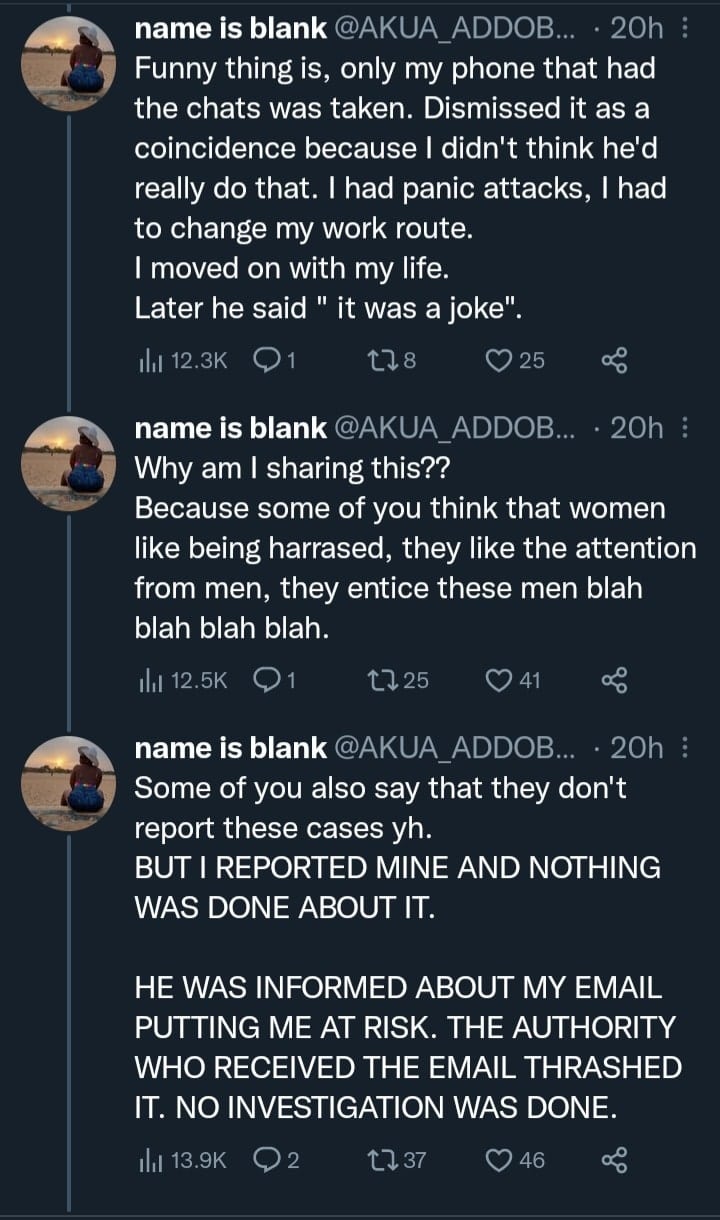Image resolution: width=720 pixels, height=1220 pixels.
Task: View analytics showing 12.3K views
Action: pyautogui.click(x=183, y=360)
